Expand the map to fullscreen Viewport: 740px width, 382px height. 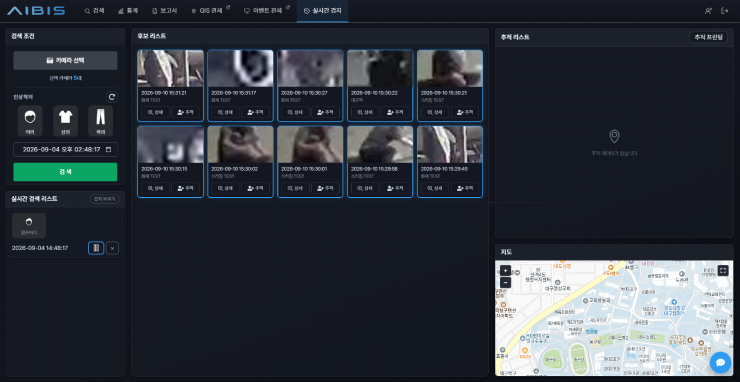pos(723,270)
